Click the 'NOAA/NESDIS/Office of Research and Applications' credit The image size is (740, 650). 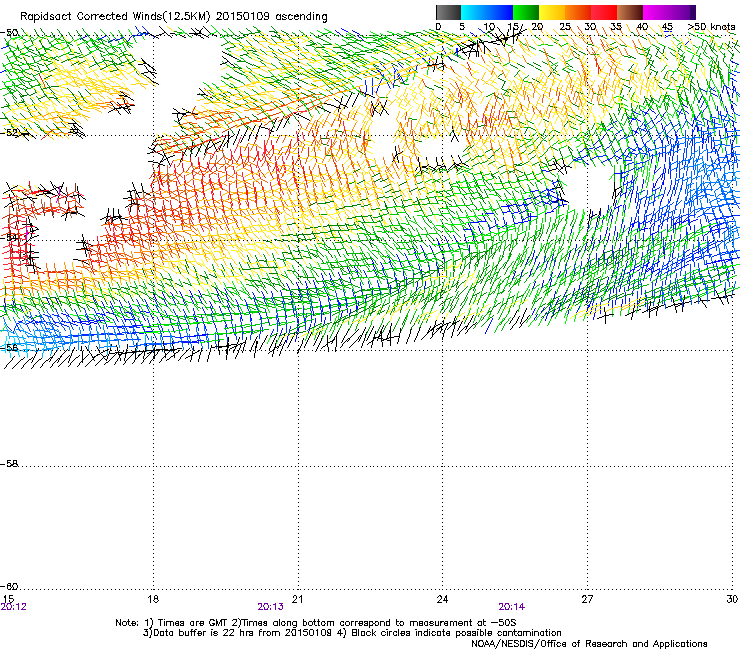(x=589, y=644)
